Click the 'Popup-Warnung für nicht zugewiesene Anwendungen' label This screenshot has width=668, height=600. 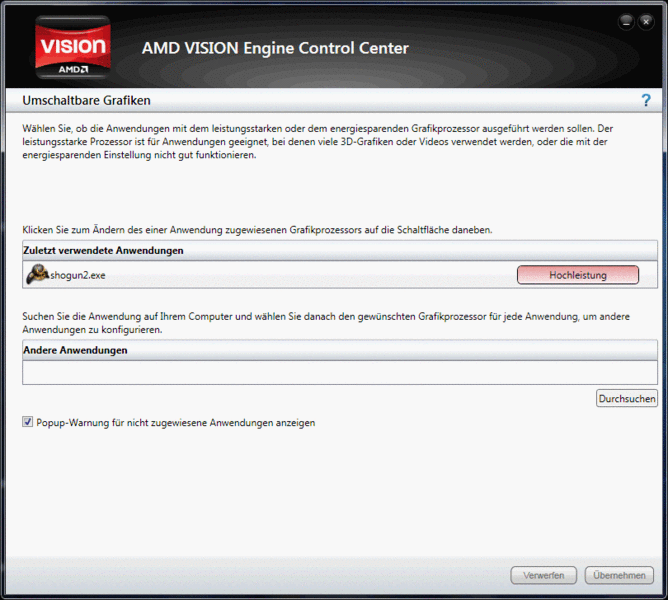(176, 423)
